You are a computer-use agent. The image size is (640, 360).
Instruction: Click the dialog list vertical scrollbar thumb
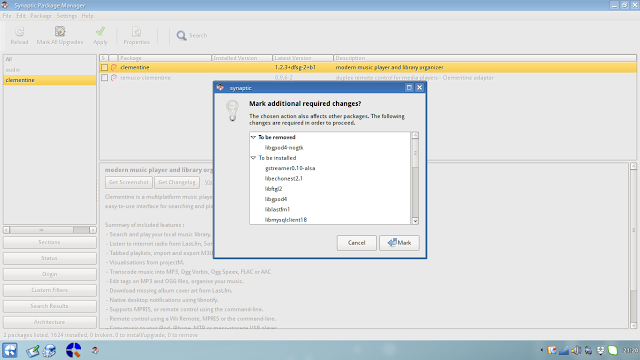point(415,153)
